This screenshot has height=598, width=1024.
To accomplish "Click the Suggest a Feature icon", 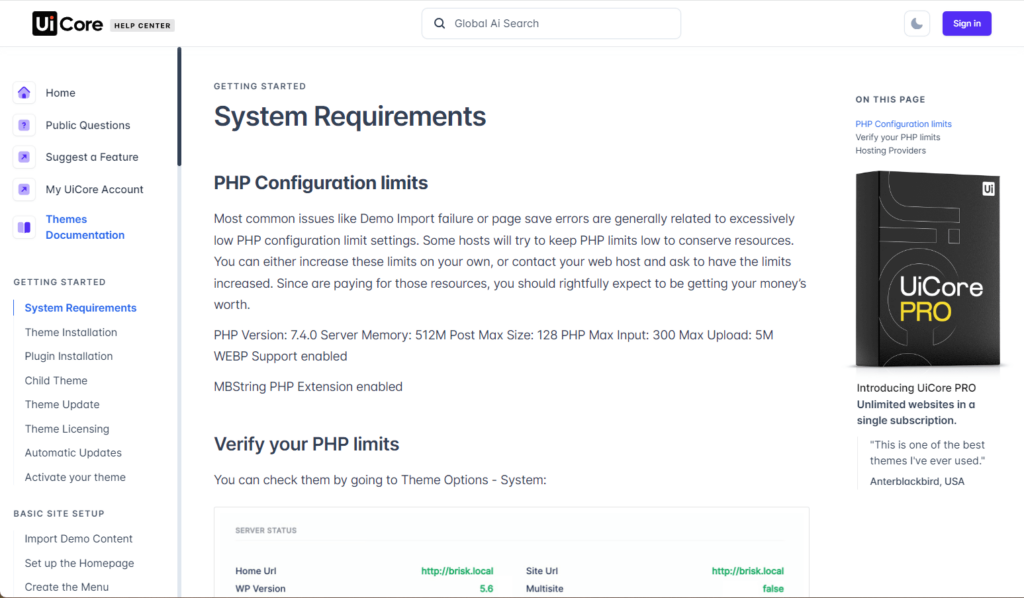I will [x=24, y=157].
